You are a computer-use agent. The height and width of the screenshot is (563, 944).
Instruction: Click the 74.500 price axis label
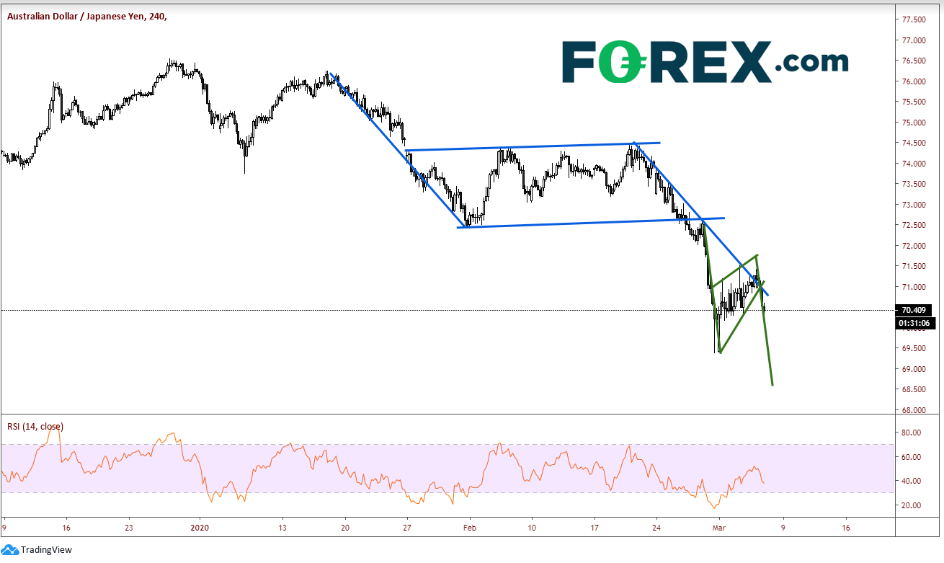pos(913,143)
